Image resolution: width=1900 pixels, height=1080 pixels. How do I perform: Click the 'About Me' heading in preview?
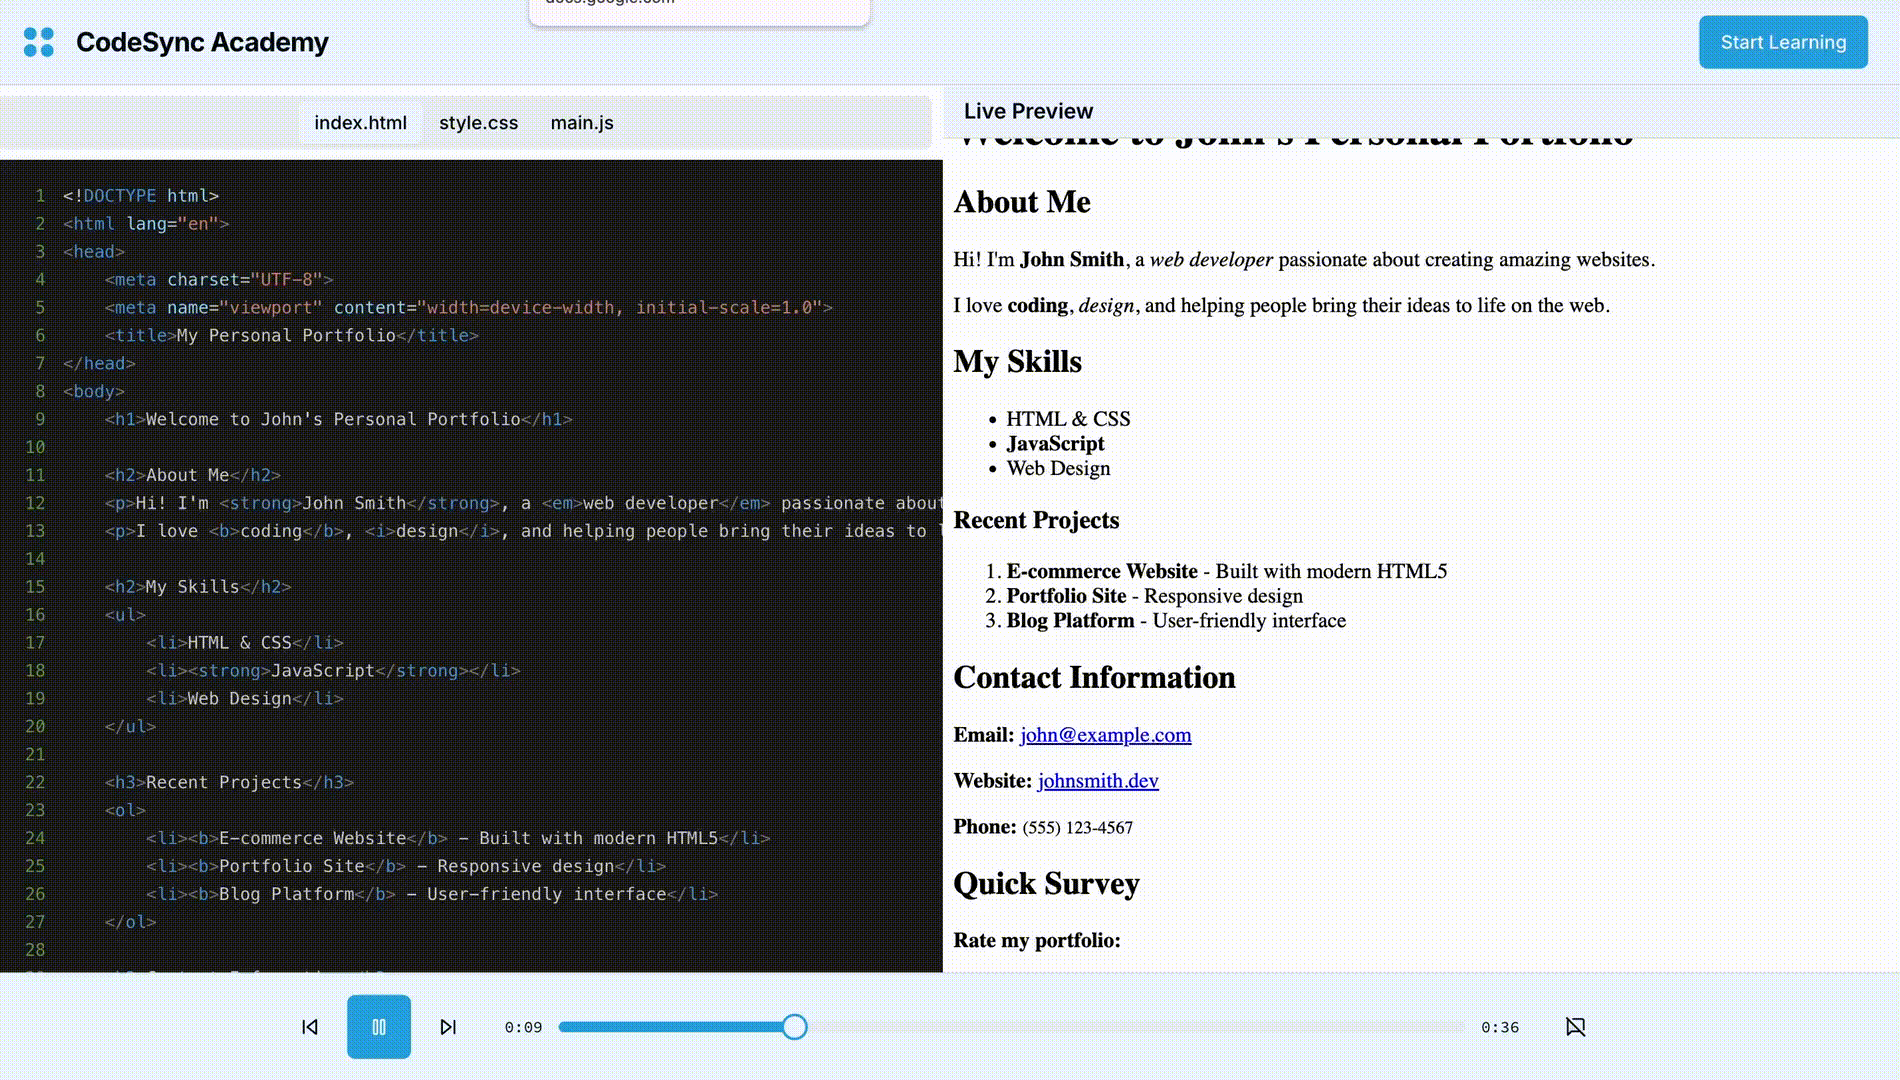pos(1021,202)
